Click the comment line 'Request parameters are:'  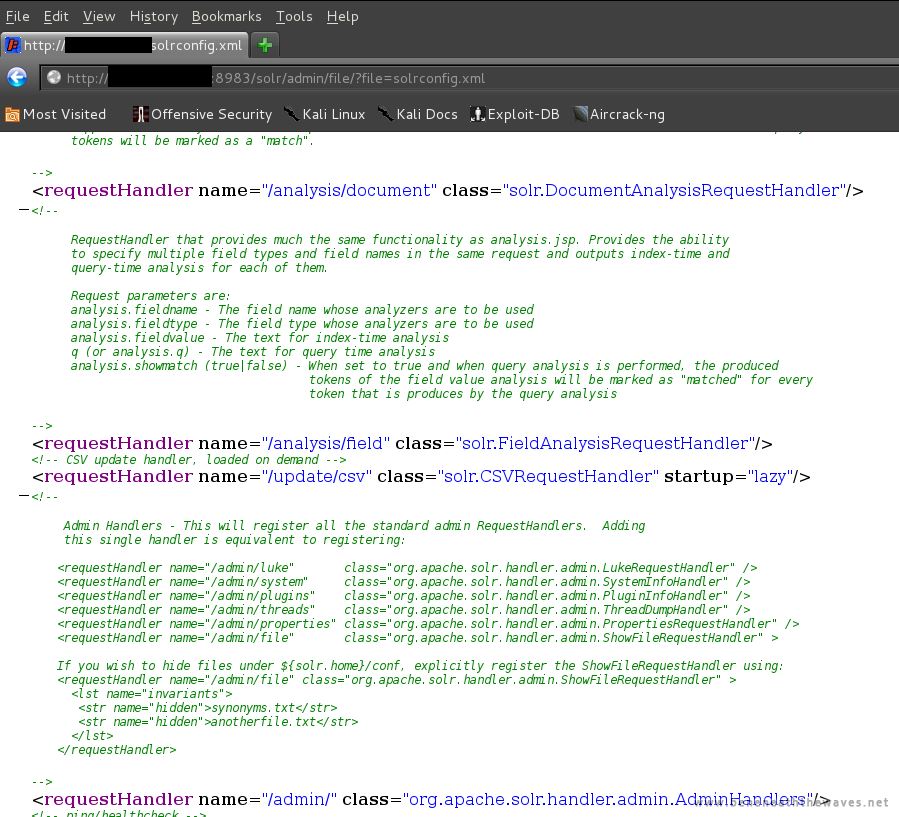(150, 296)
